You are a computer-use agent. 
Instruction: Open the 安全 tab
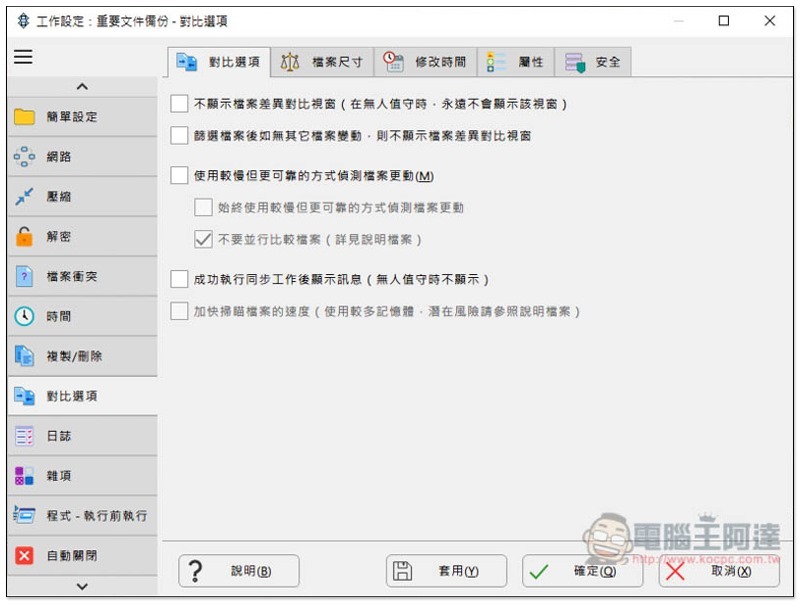coord(593,62)
